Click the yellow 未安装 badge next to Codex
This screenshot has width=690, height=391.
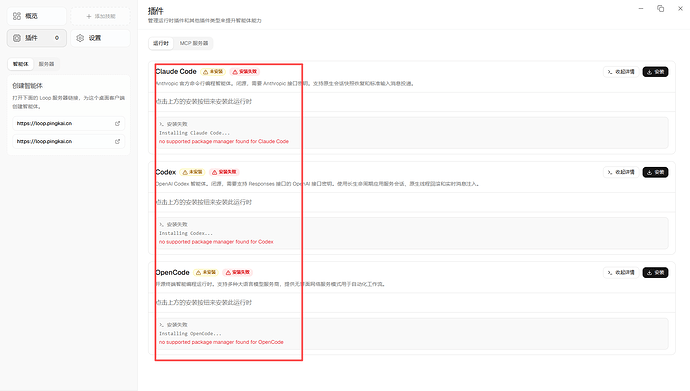pyautogui.click(x=192, y=172)
